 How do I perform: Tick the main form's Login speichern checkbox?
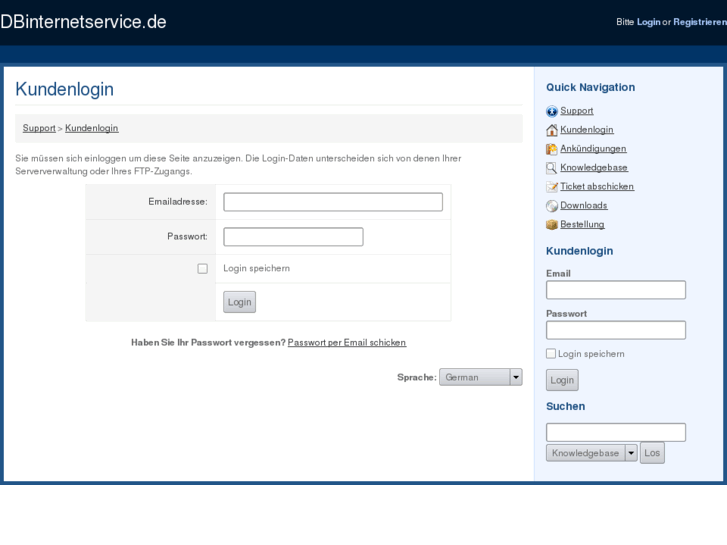(203, 269)
